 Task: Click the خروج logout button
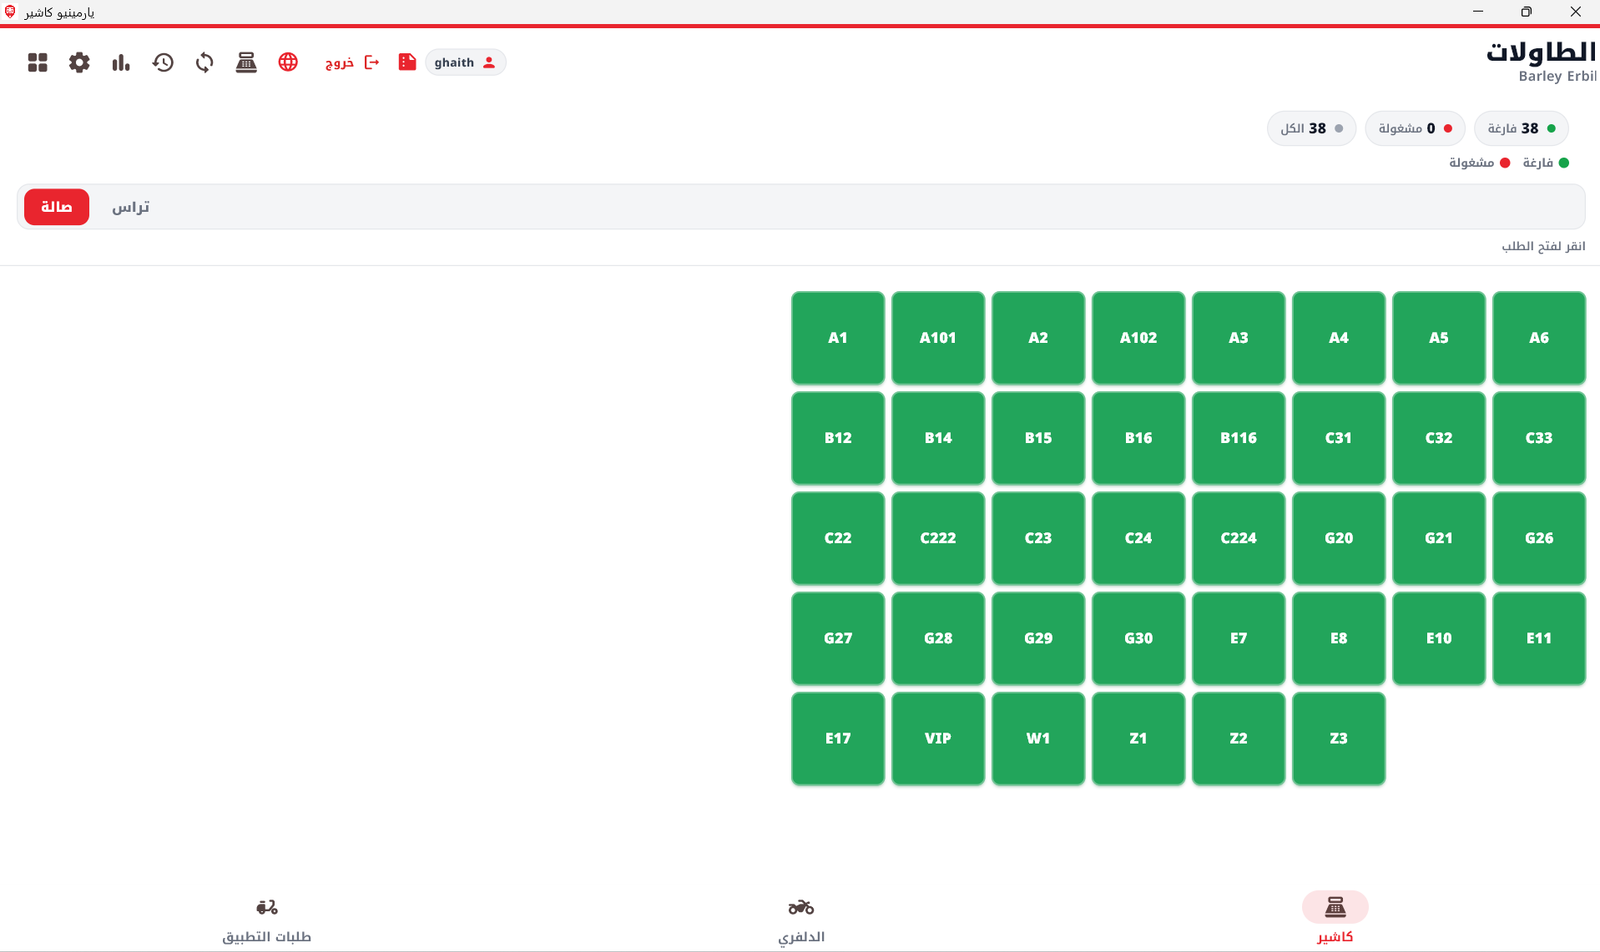click(352, 62)
